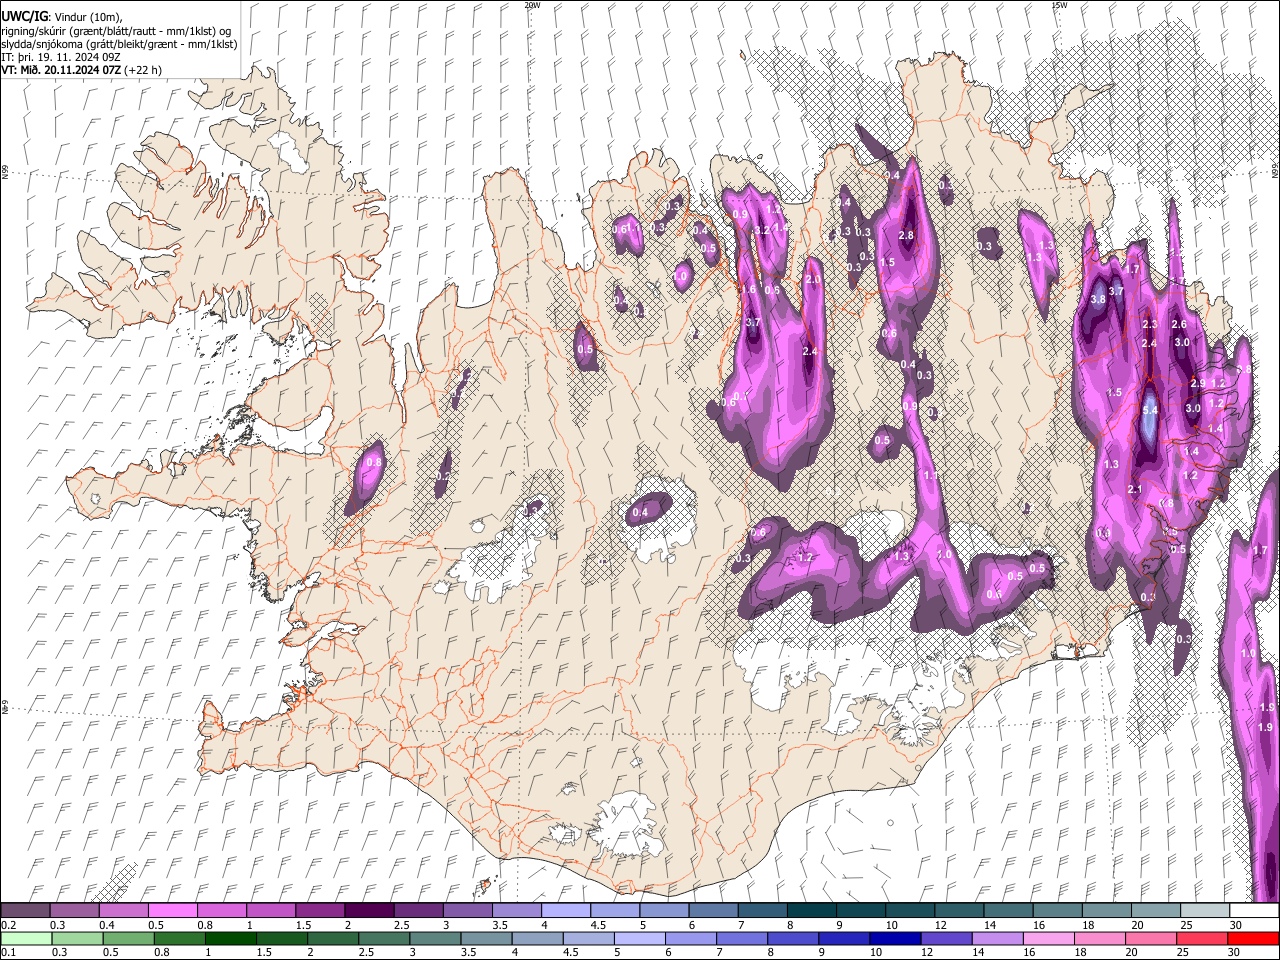Click the 1.6 value label on the map
The height and width of the screenshot is (960, 1280).
749,289
